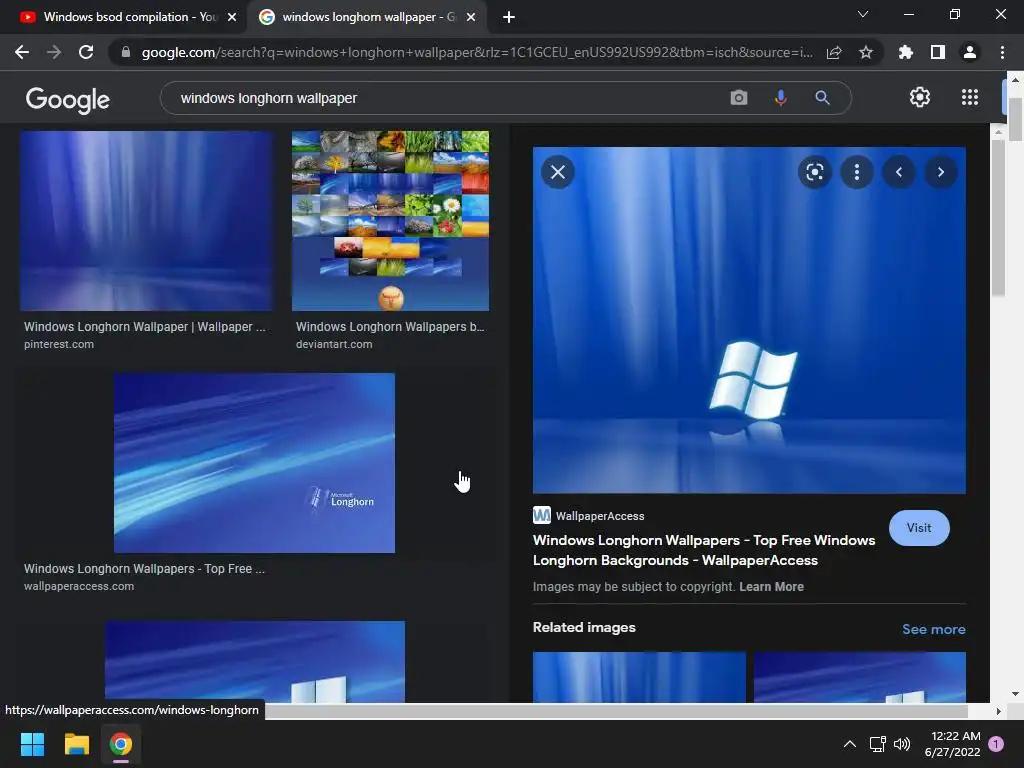The height and width of the screenshot is (768, 1024).
Task: Click the Google logo
Action: pos(67,99)
